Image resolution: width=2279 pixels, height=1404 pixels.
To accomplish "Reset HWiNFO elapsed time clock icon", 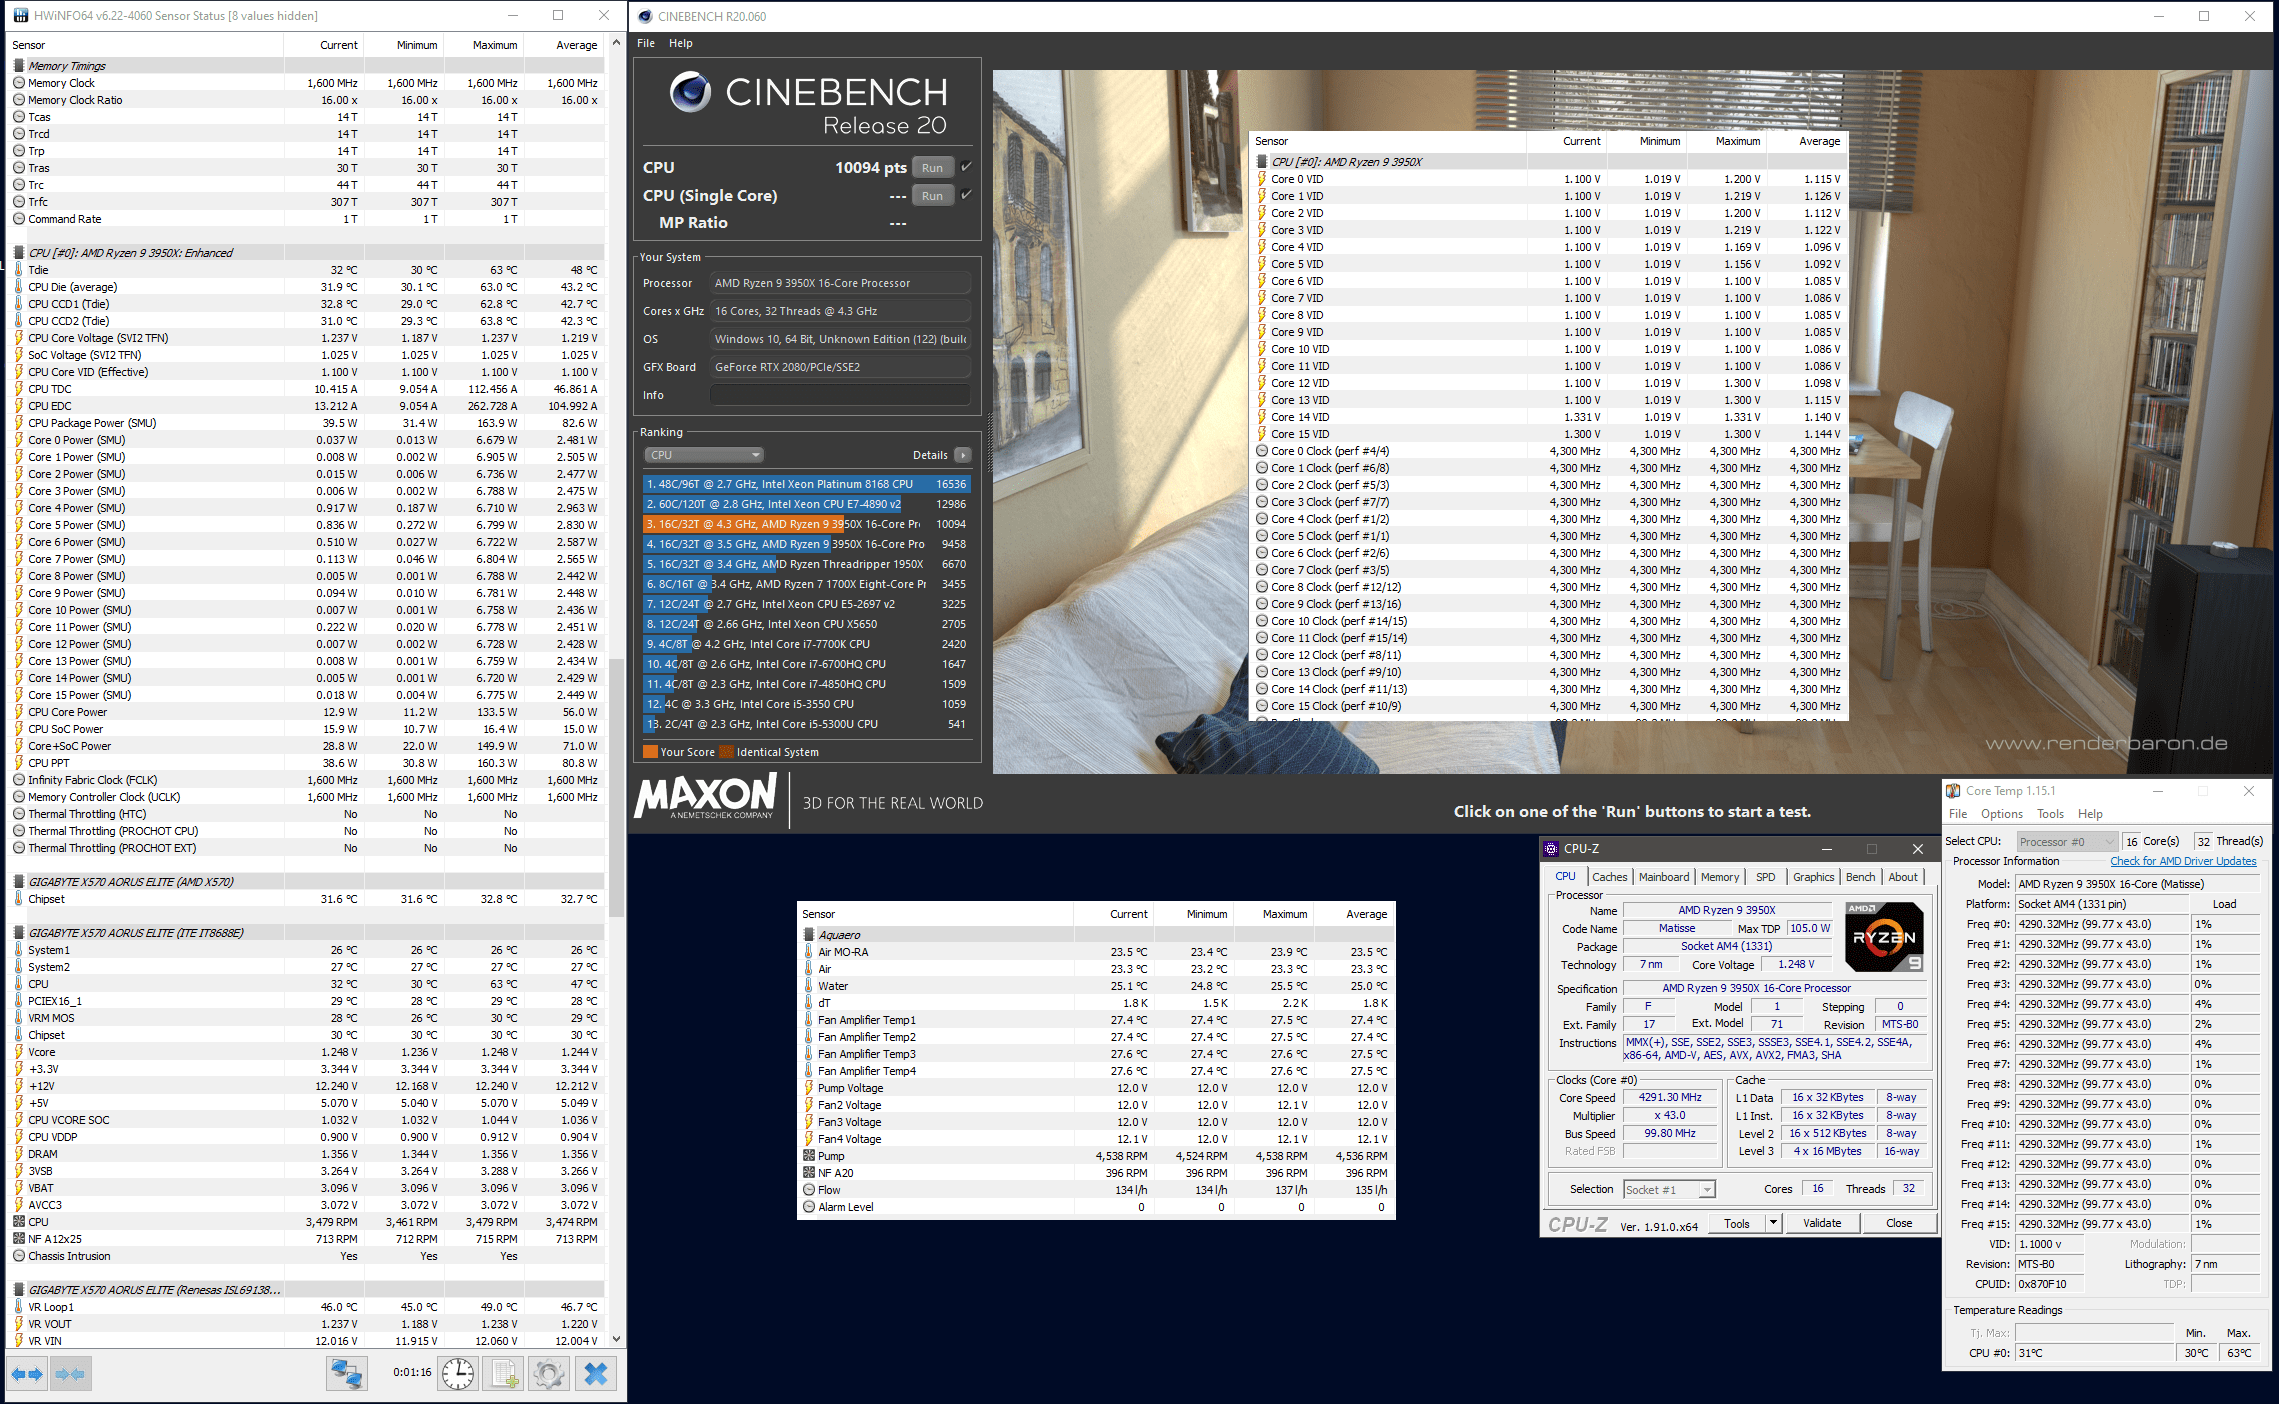I will coord(458,1374).
